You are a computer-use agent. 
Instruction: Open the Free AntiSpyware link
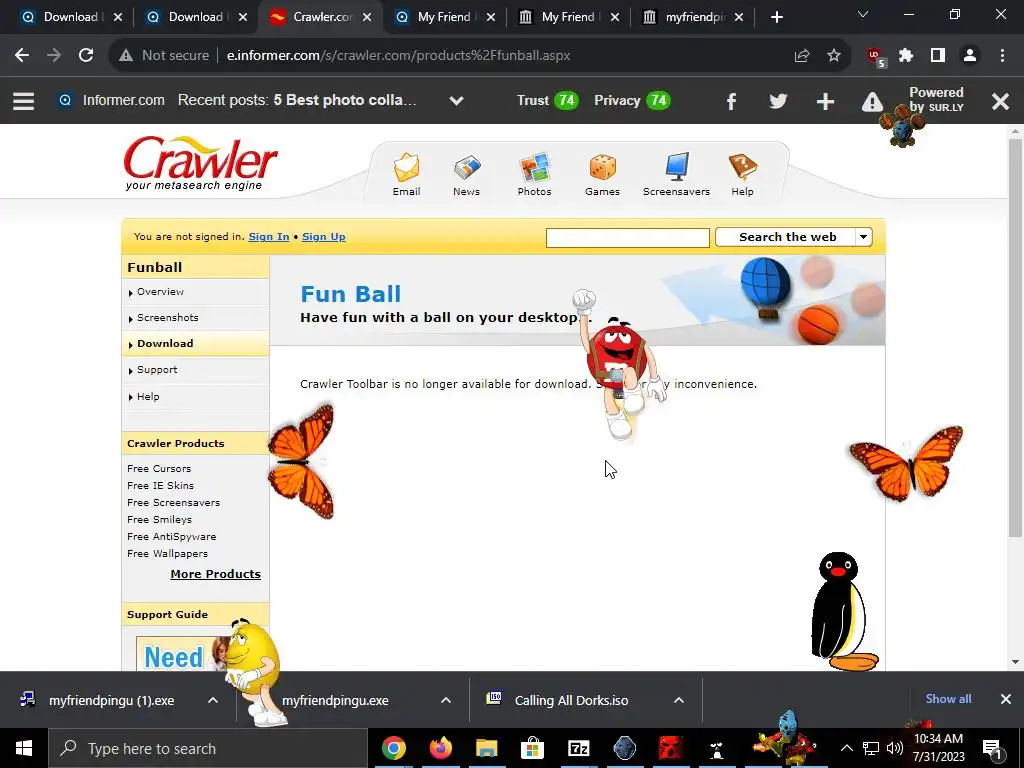(x=172, y=536)
